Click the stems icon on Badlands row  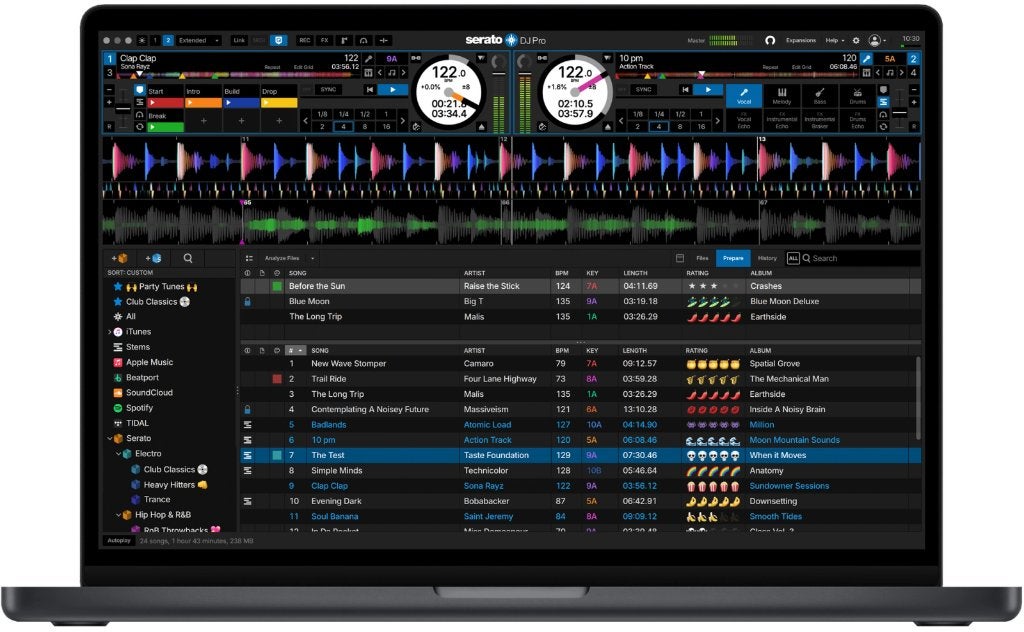(248, 425)
